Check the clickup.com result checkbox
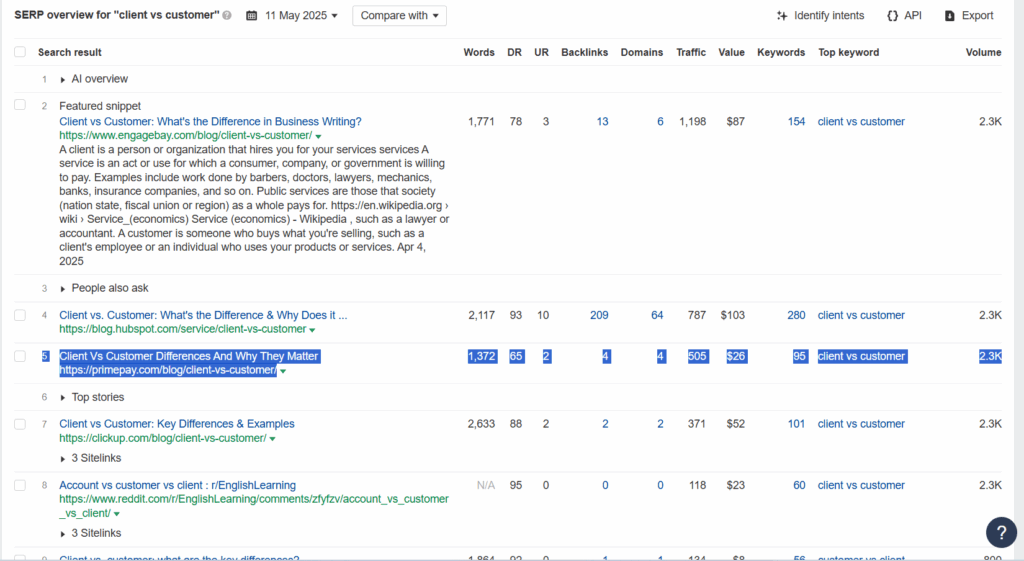The width and height of the screenshot is (1024, 561). point(20,424)
